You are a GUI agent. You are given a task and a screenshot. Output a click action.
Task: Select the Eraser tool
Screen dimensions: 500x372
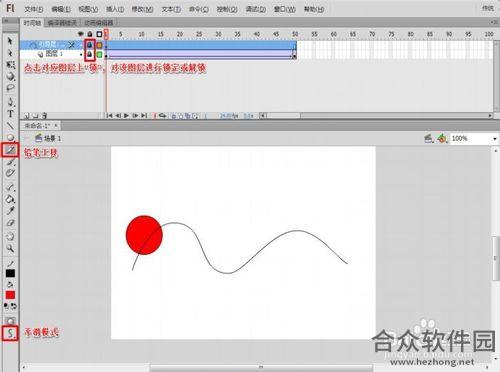click(x=10, y=223)
